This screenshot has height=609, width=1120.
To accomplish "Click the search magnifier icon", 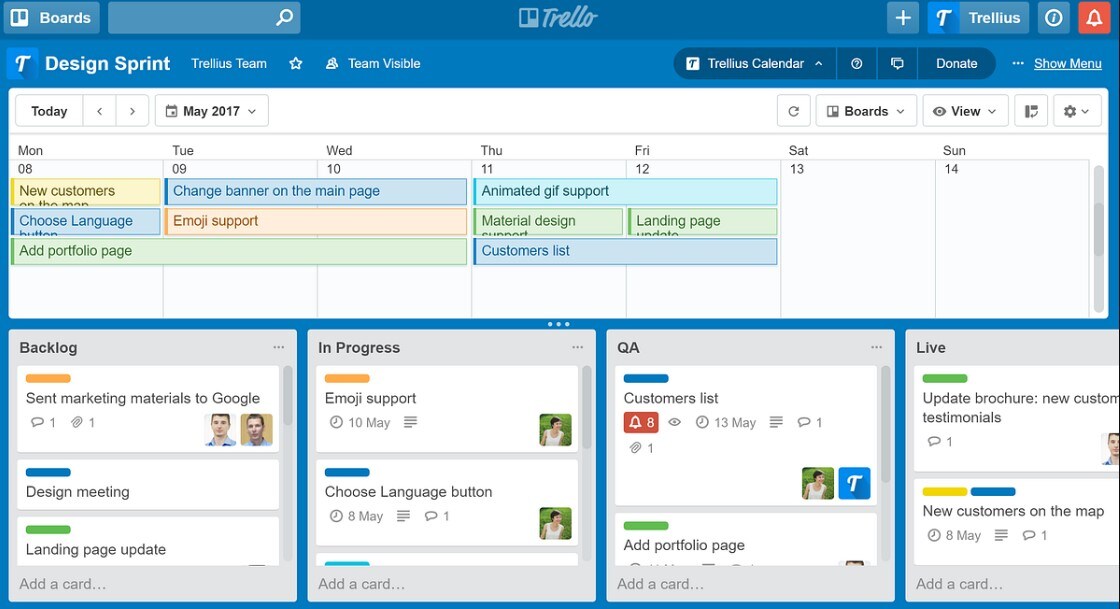I will click(284, 17).
